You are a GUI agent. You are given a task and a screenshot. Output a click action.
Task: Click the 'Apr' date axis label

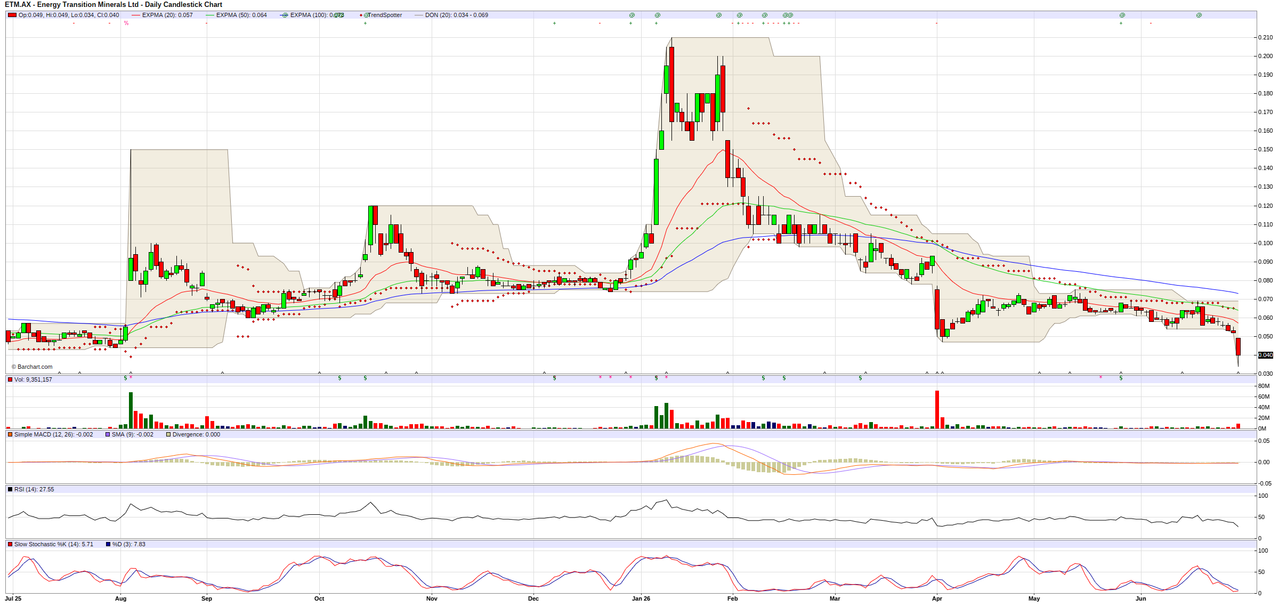pyautogui.click(x=936, y=599)
